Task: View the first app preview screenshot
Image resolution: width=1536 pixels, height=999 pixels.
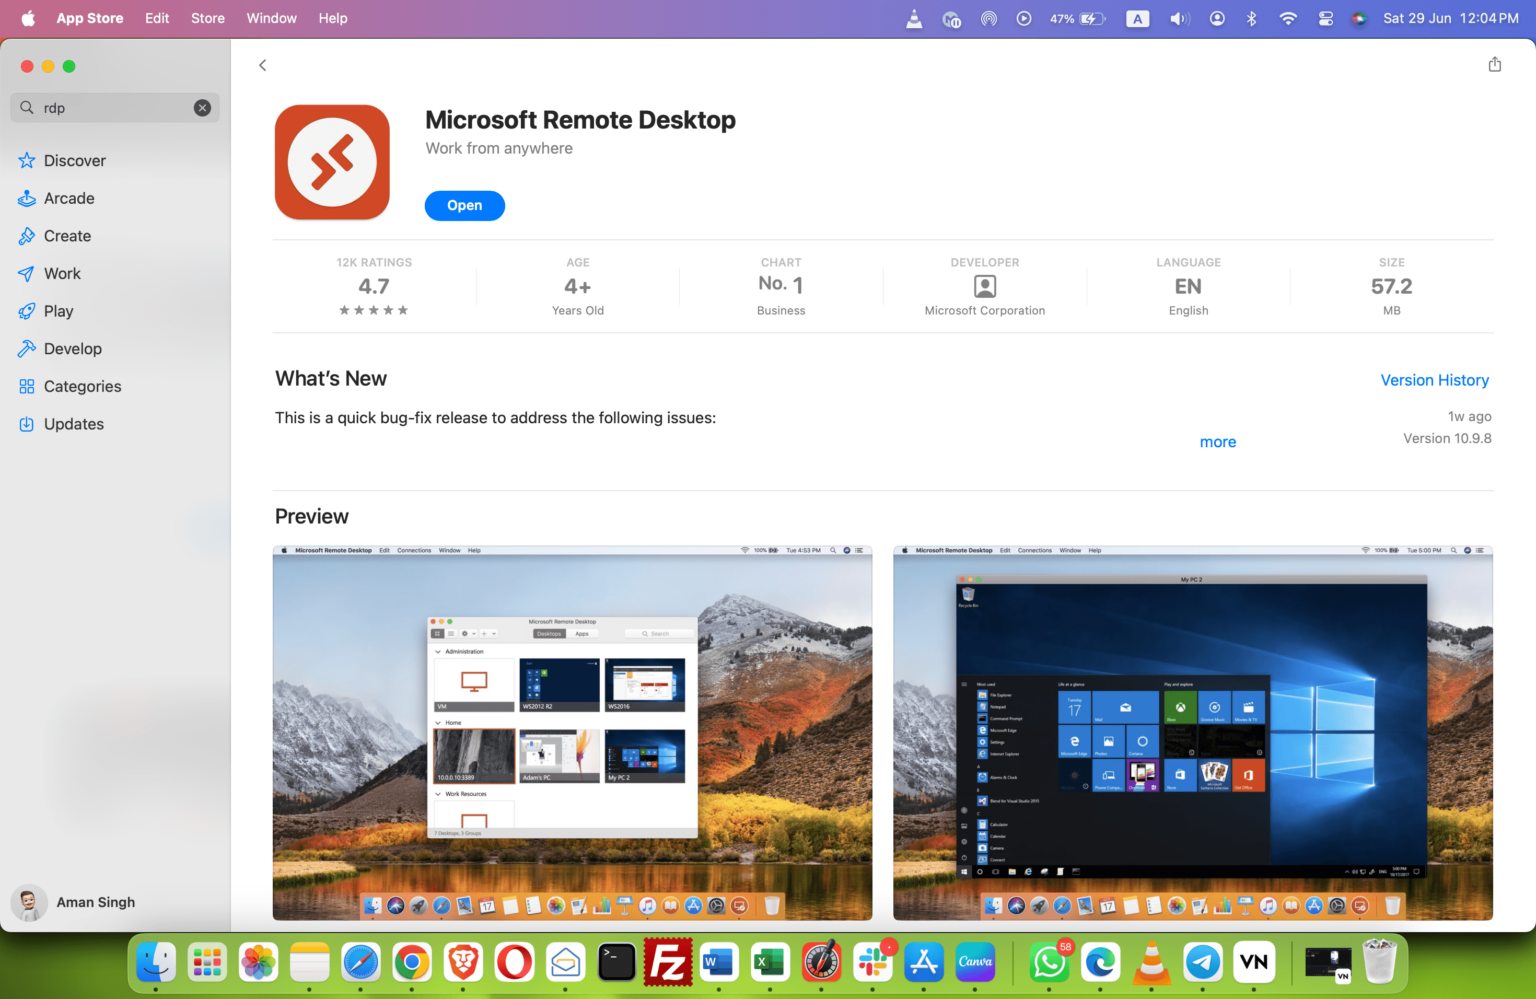Action: click(572, 733)
